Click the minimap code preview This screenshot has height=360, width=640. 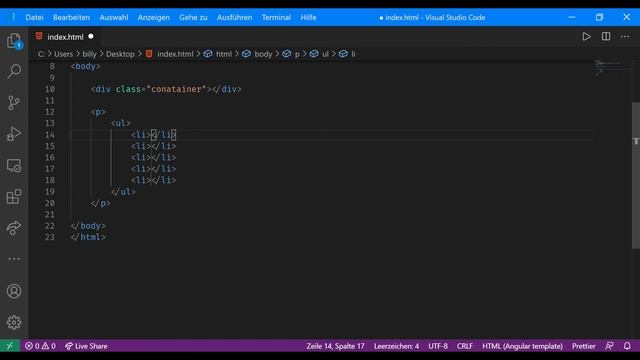tap(612, 67)
